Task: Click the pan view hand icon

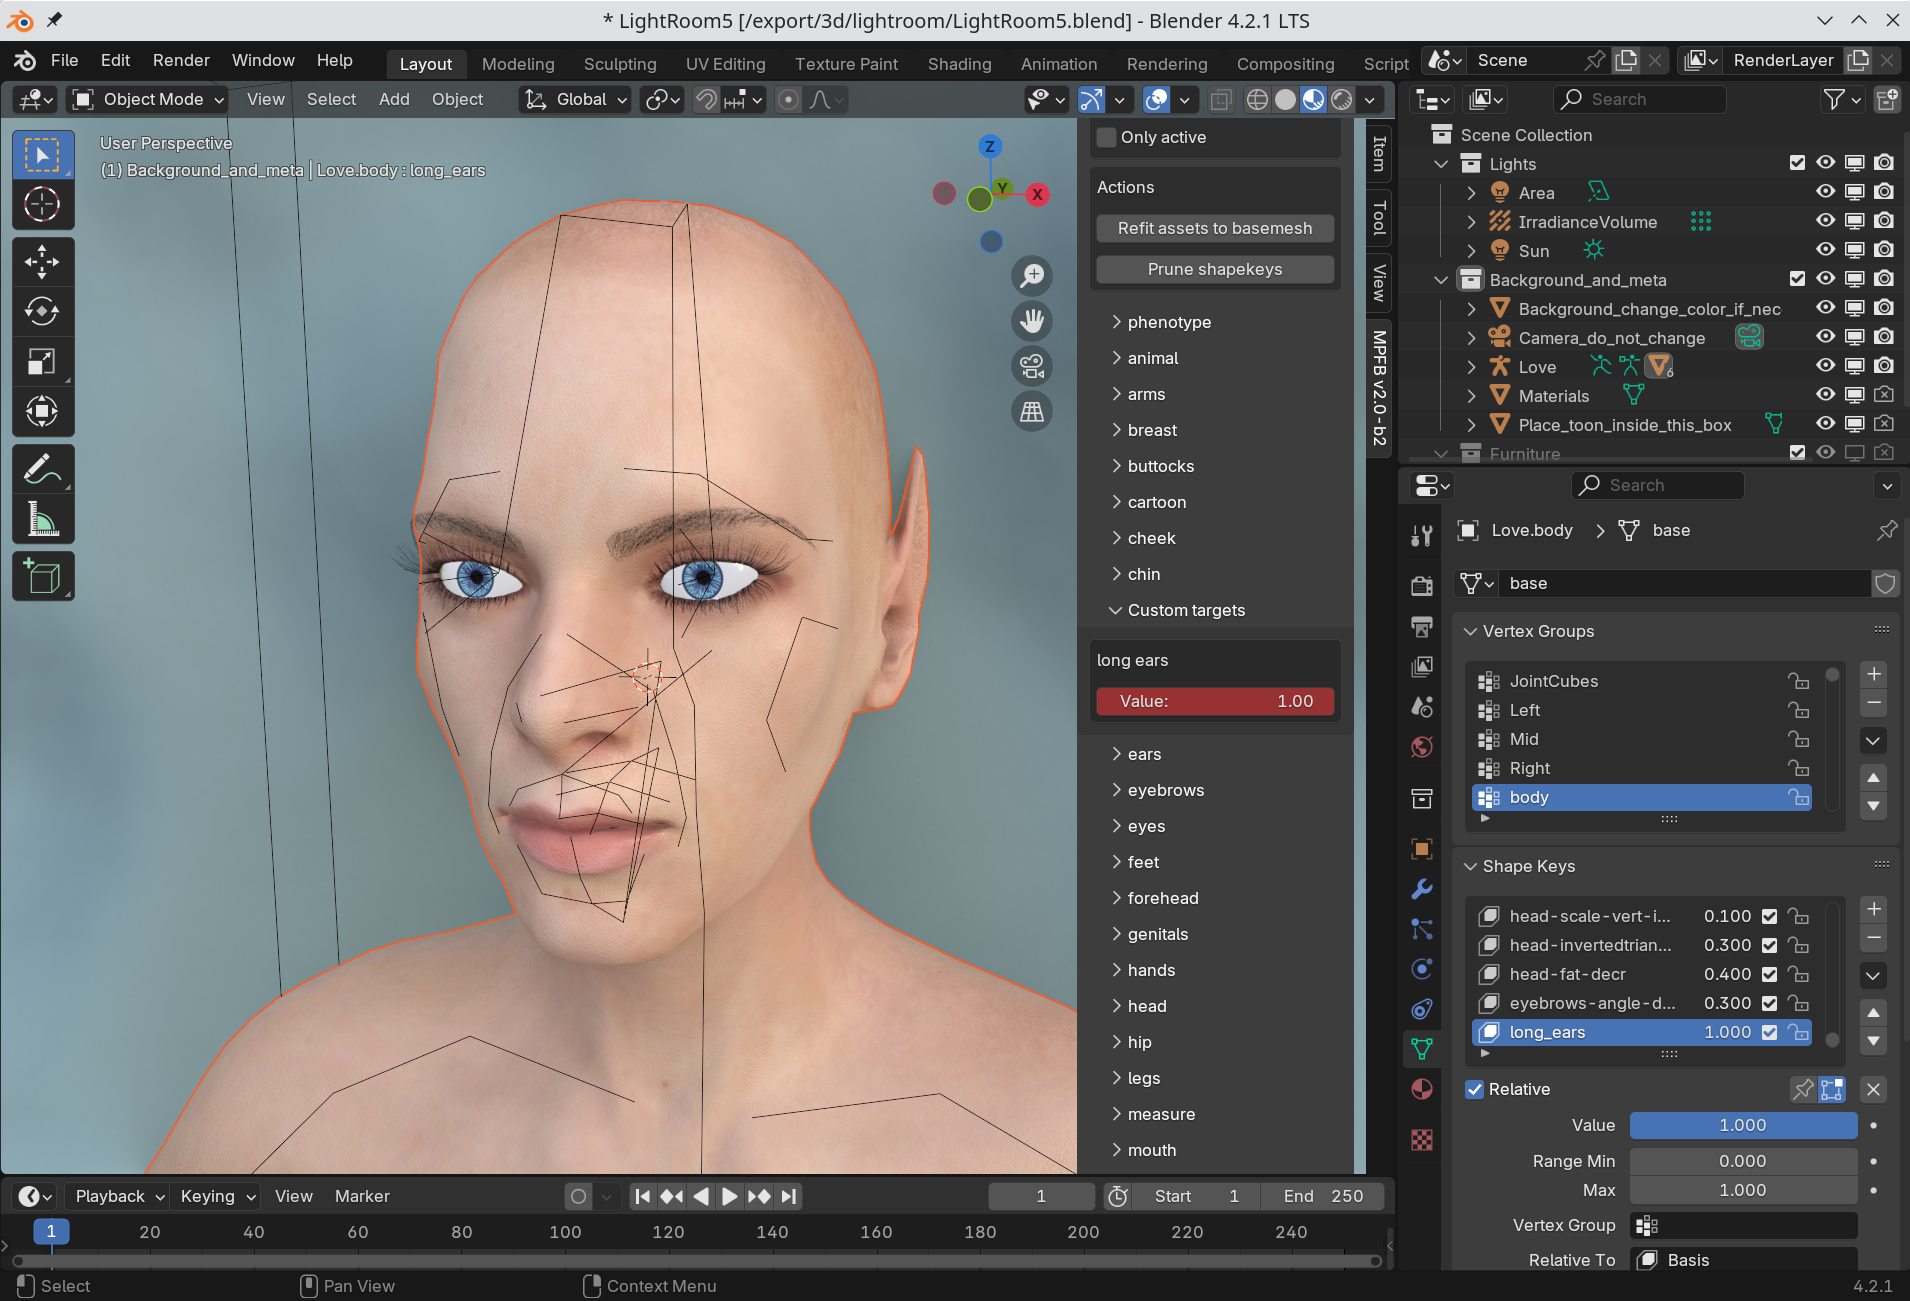Action: tap(1032, 321)
